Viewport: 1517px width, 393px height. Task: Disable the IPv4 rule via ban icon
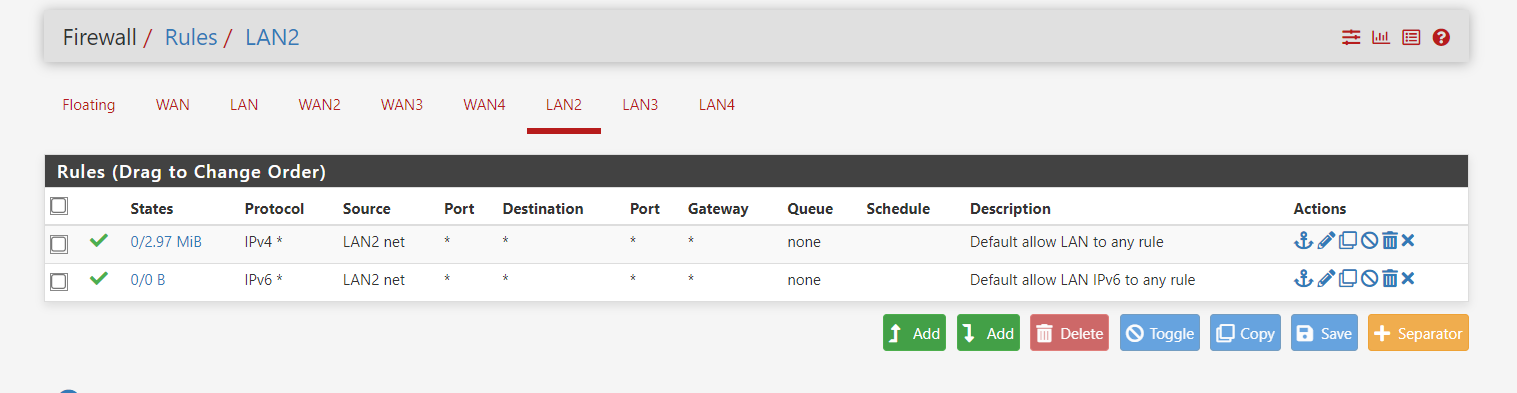(1369, 240)
